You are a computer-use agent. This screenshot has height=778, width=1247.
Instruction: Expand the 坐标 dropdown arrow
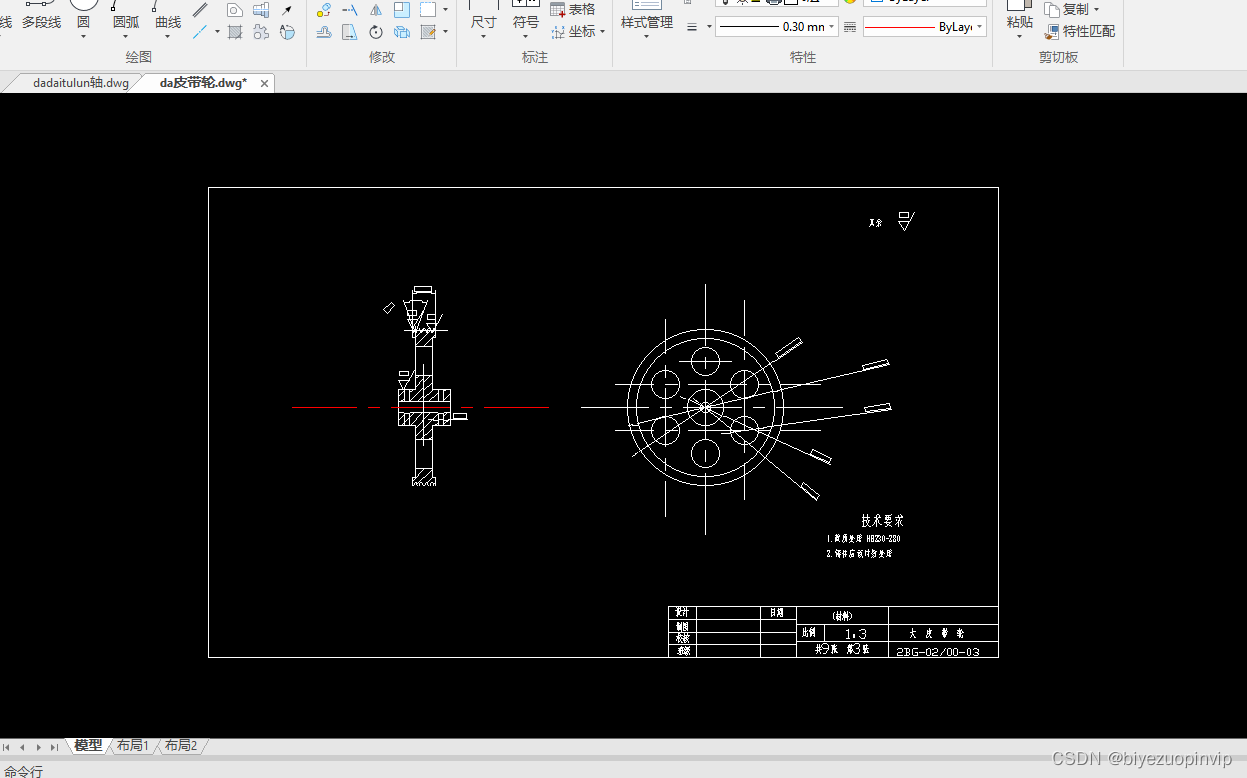(603, 32)
